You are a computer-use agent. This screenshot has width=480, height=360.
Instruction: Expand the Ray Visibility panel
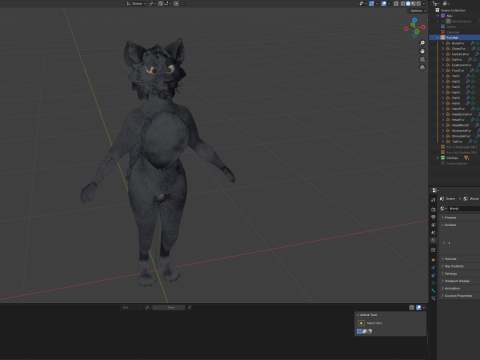(460, 266)
